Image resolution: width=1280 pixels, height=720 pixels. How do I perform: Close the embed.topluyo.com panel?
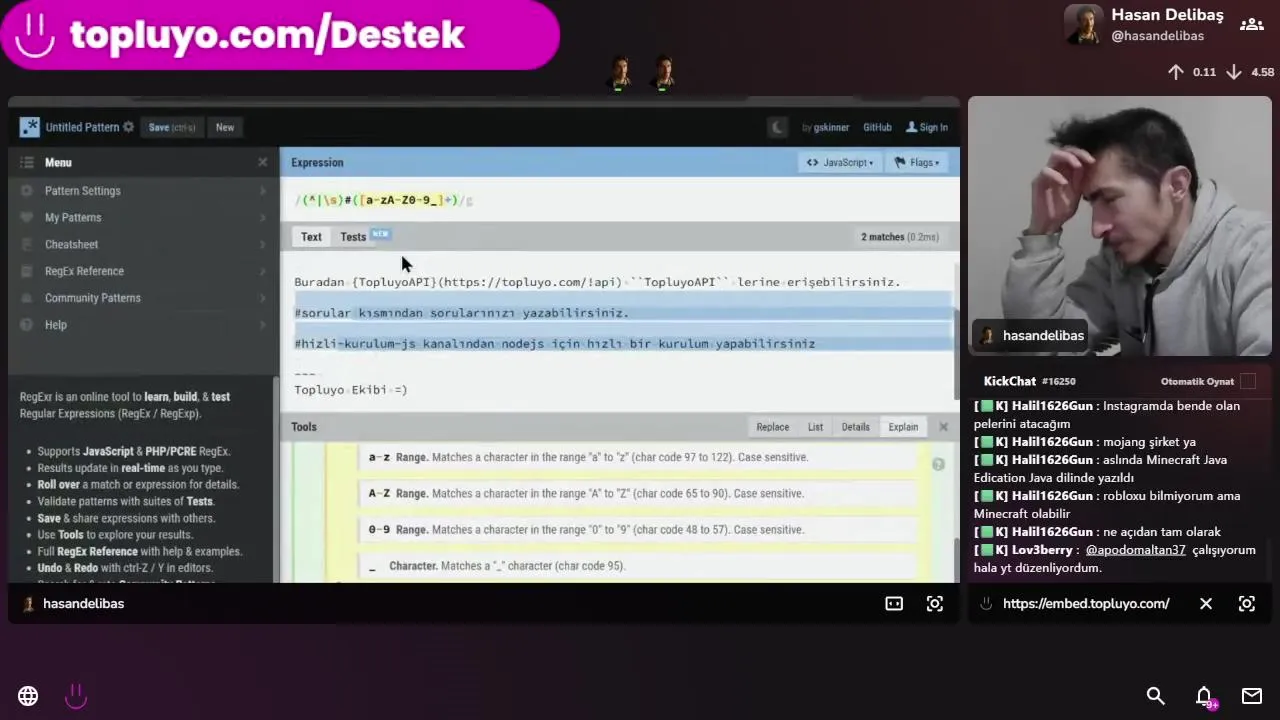[x=1206, y=604]
